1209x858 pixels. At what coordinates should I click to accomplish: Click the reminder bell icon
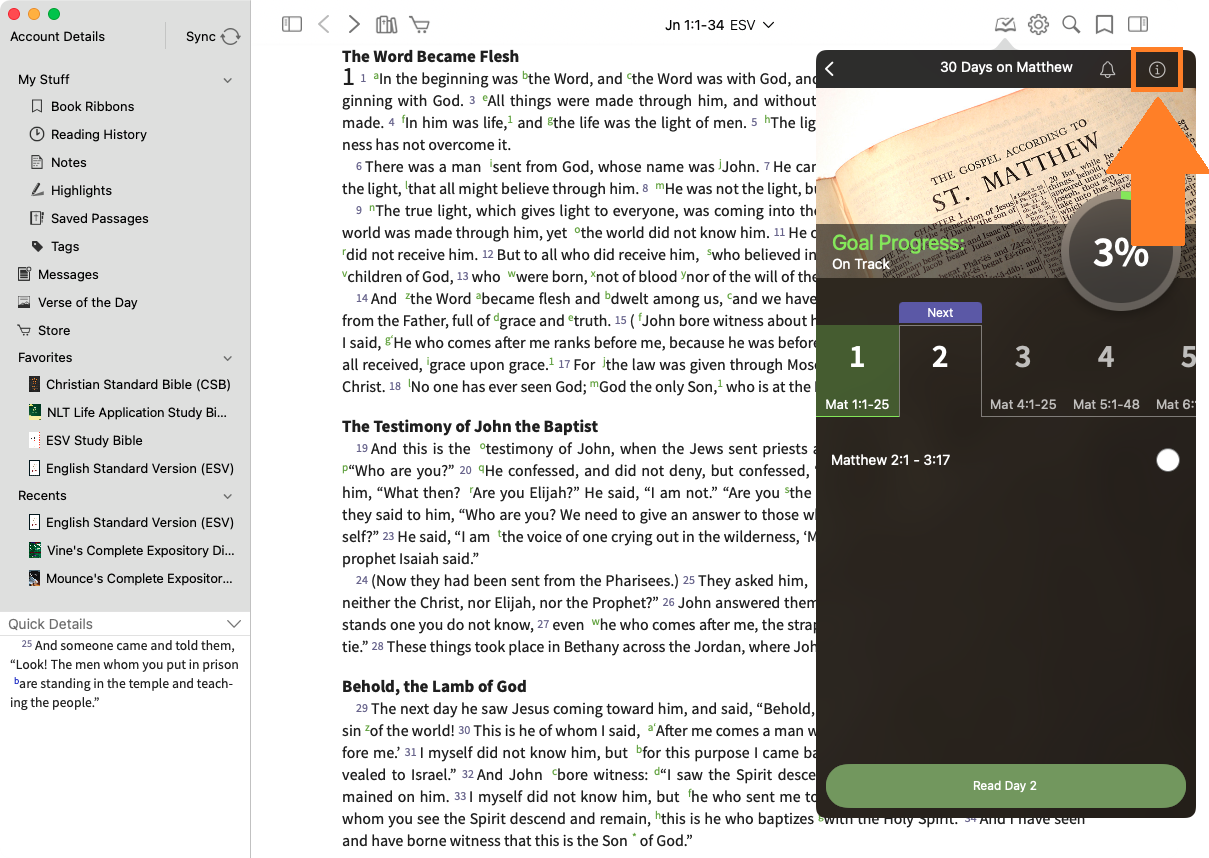pyautogui.click(x=1107, y=70)
